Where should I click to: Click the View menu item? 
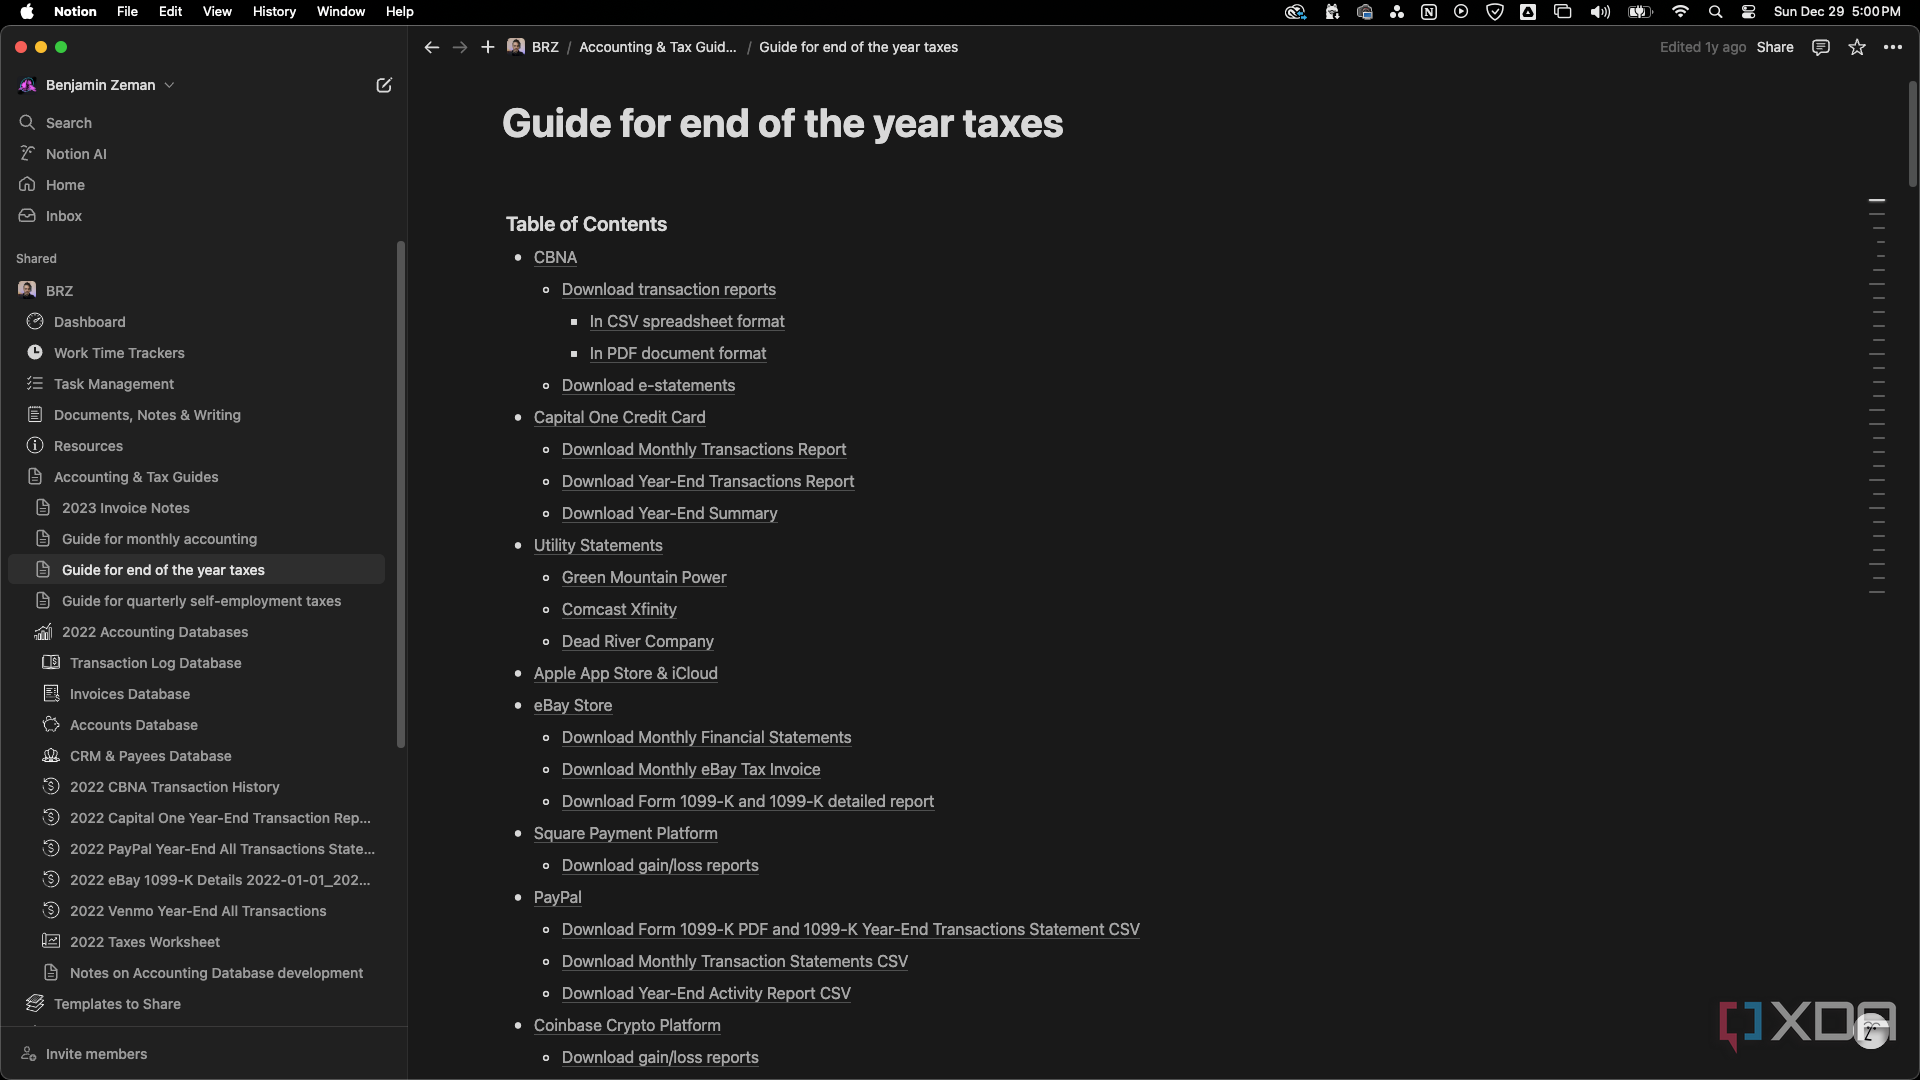point(215,12)
